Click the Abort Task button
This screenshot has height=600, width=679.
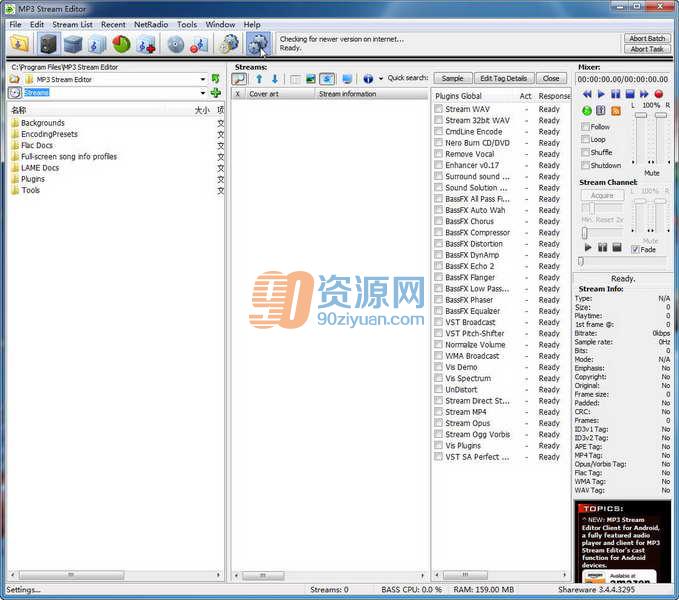pos(647,49)
